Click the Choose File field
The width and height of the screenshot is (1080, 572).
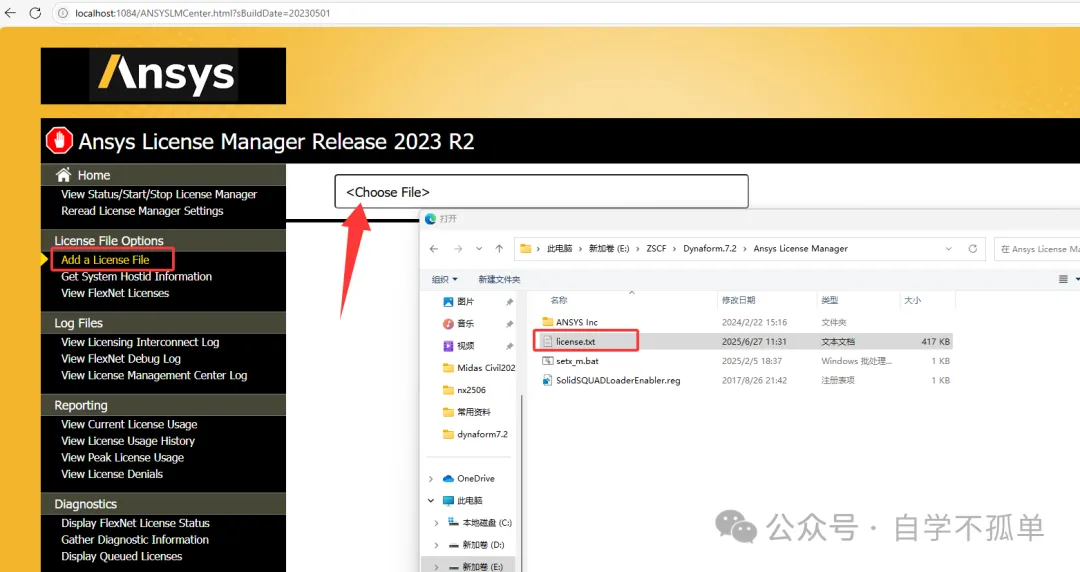click(x=541, y=192)
